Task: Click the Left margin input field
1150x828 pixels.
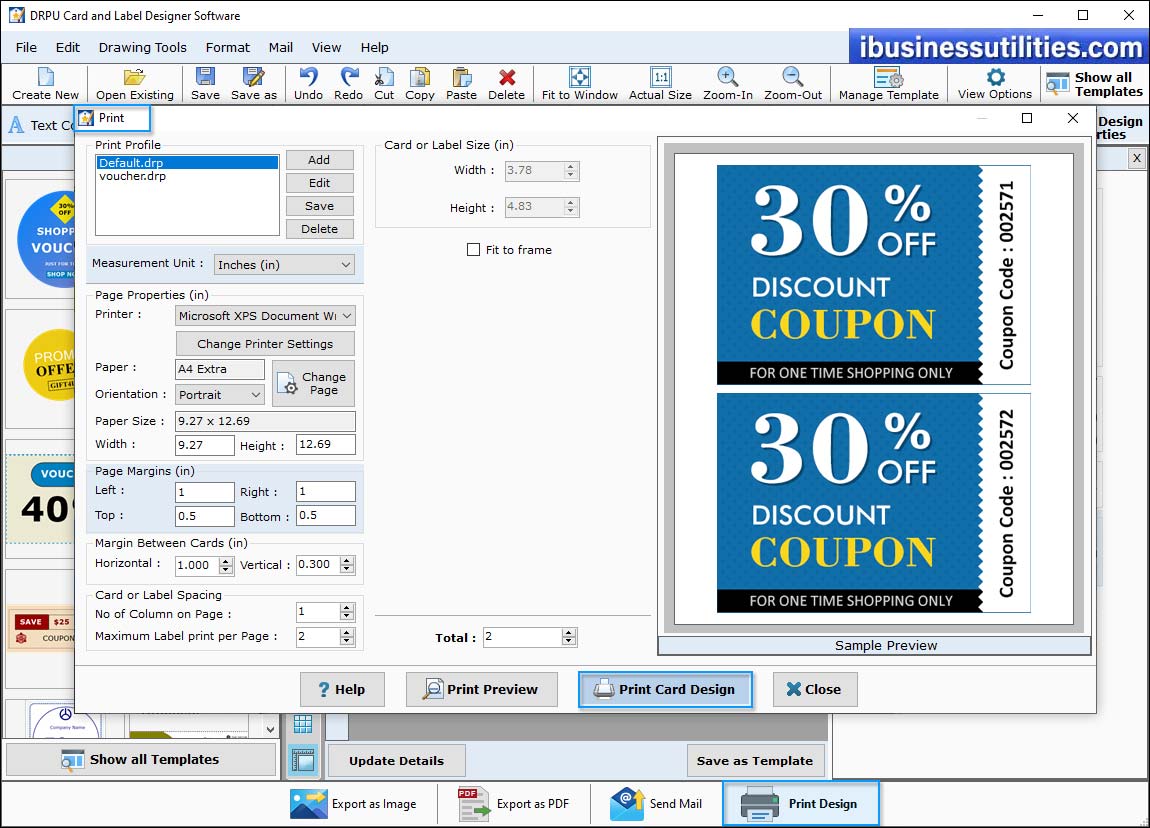Action: 204,492
